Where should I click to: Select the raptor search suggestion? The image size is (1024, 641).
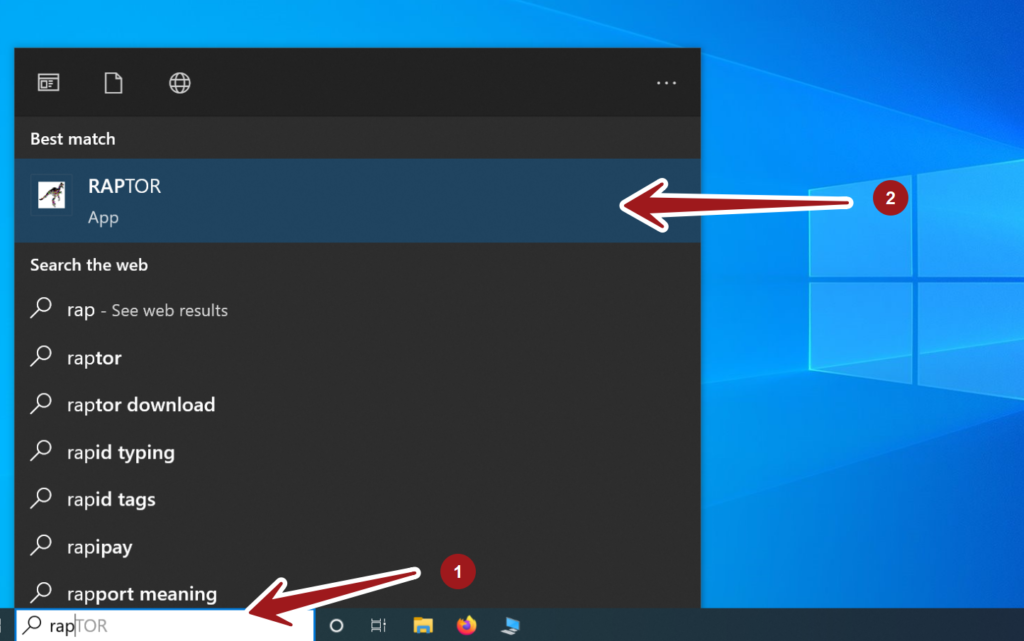[95, 357]
